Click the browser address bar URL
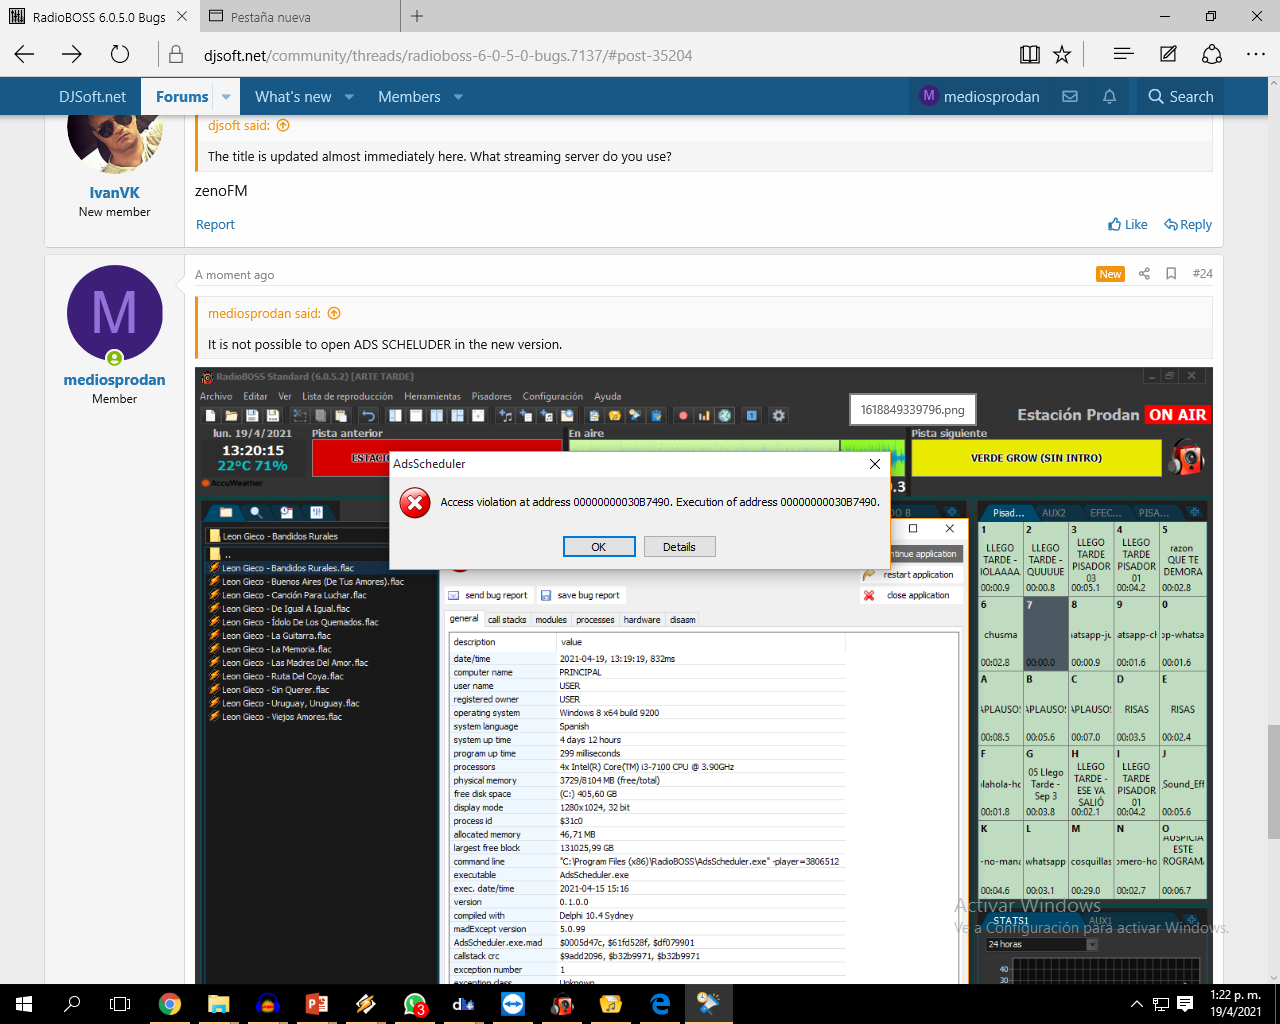The width and height of the screenshot is (1280, 1024). (x=448, y=56)
